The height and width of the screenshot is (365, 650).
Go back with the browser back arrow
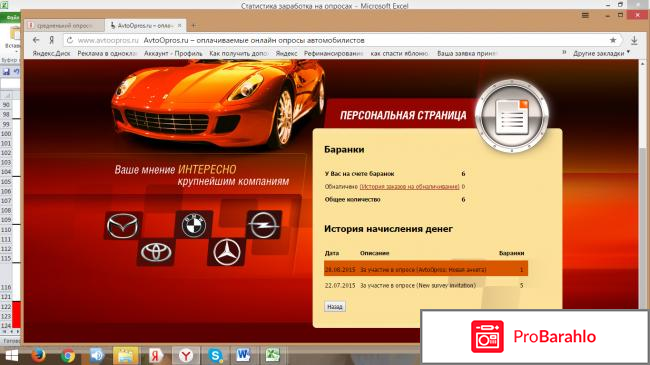[x=36, y=40]
